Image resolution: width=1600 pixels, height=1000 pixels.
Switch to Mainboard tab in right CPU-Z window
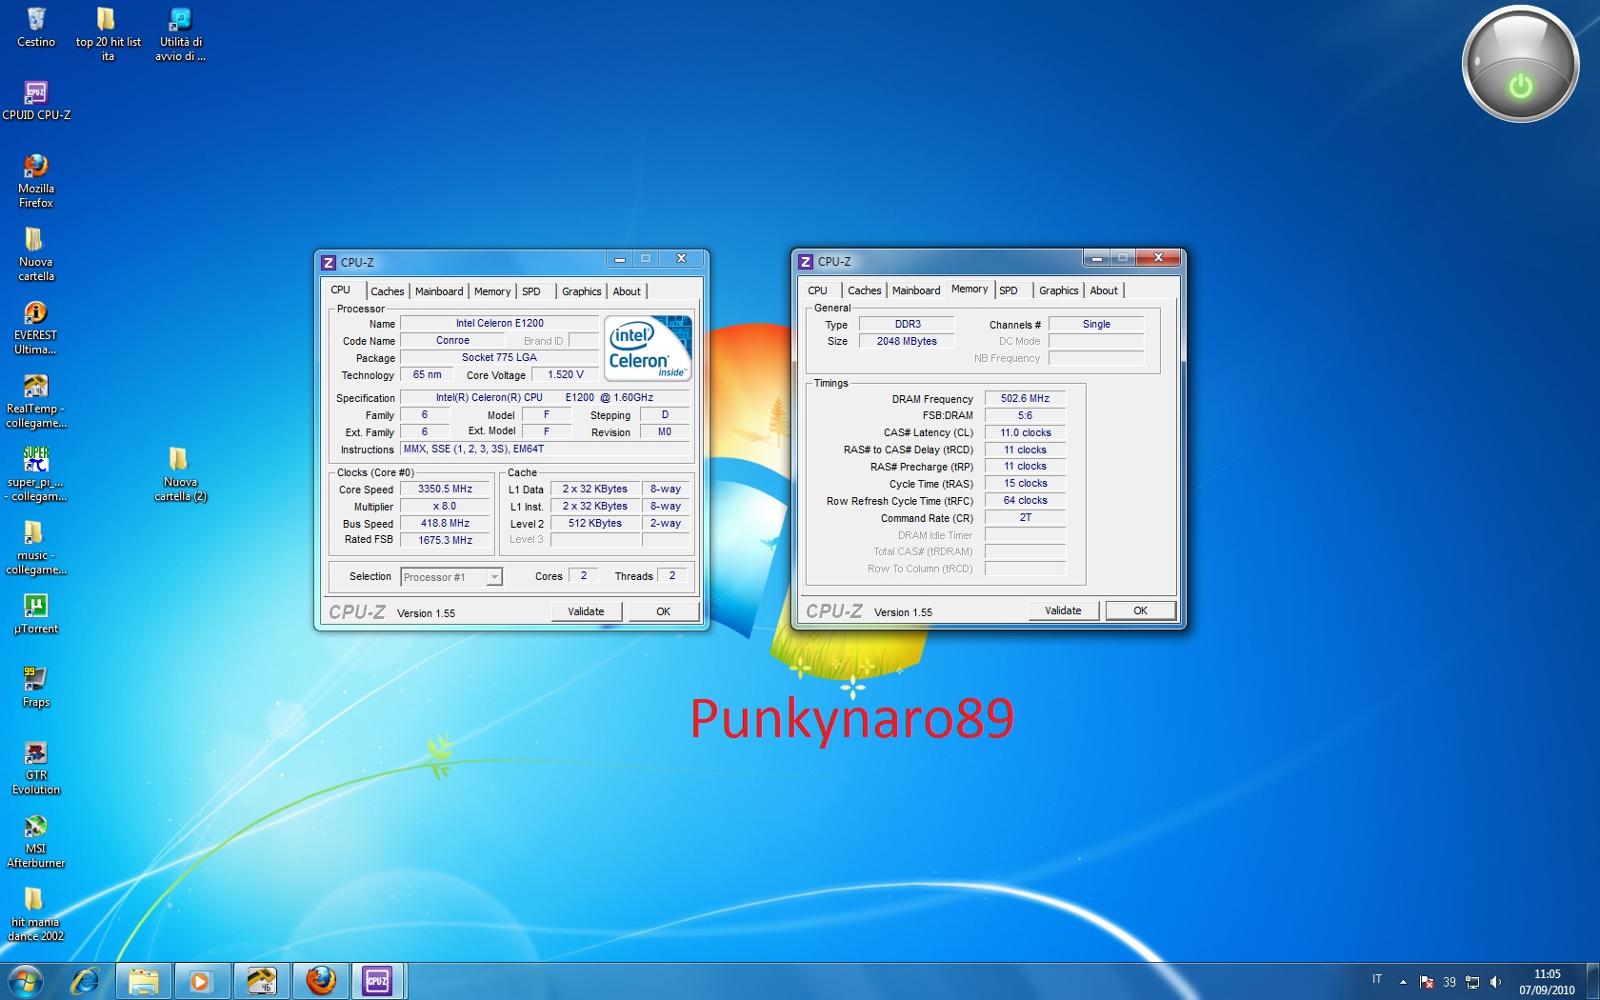pos(916,291)
